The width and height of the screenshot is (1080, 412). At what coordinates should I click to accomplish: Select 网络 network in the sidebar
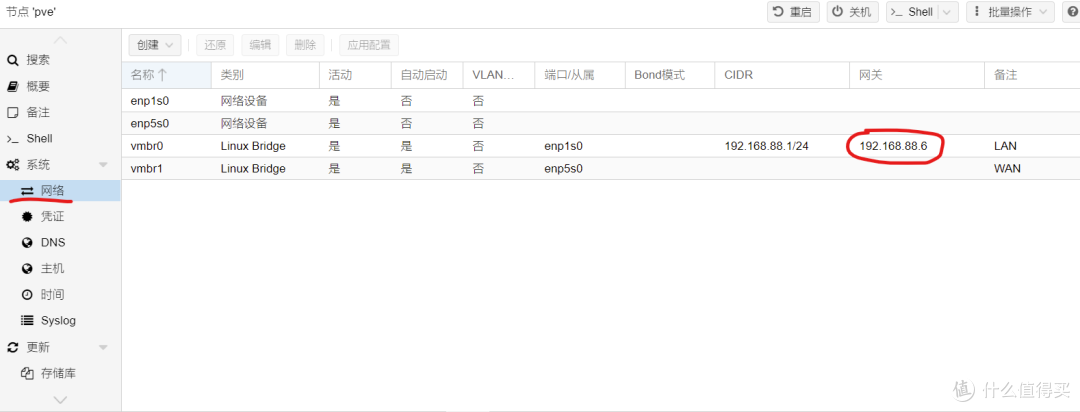point(60,191)
